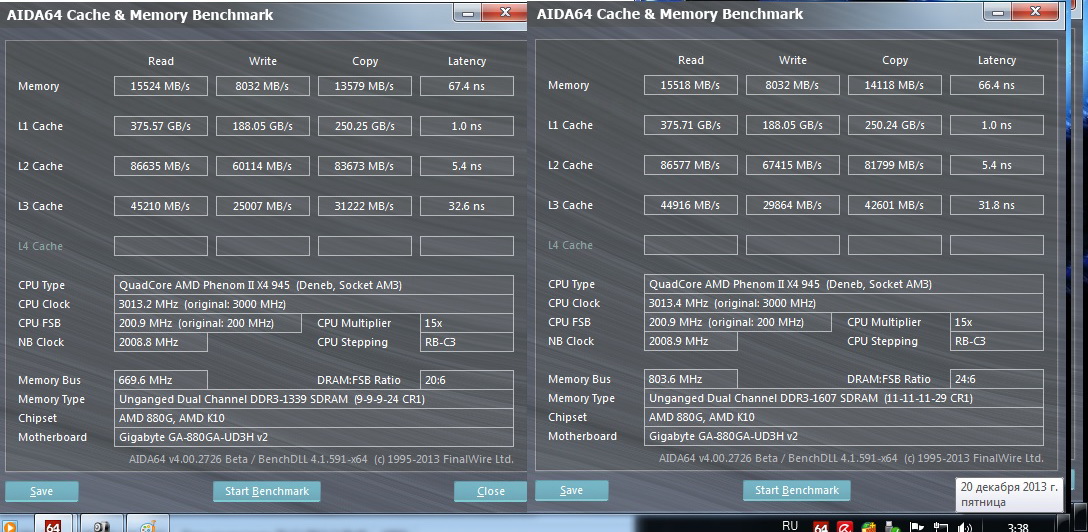Click L1 Cache Copy 250.24 GB/s

point(894,126)
